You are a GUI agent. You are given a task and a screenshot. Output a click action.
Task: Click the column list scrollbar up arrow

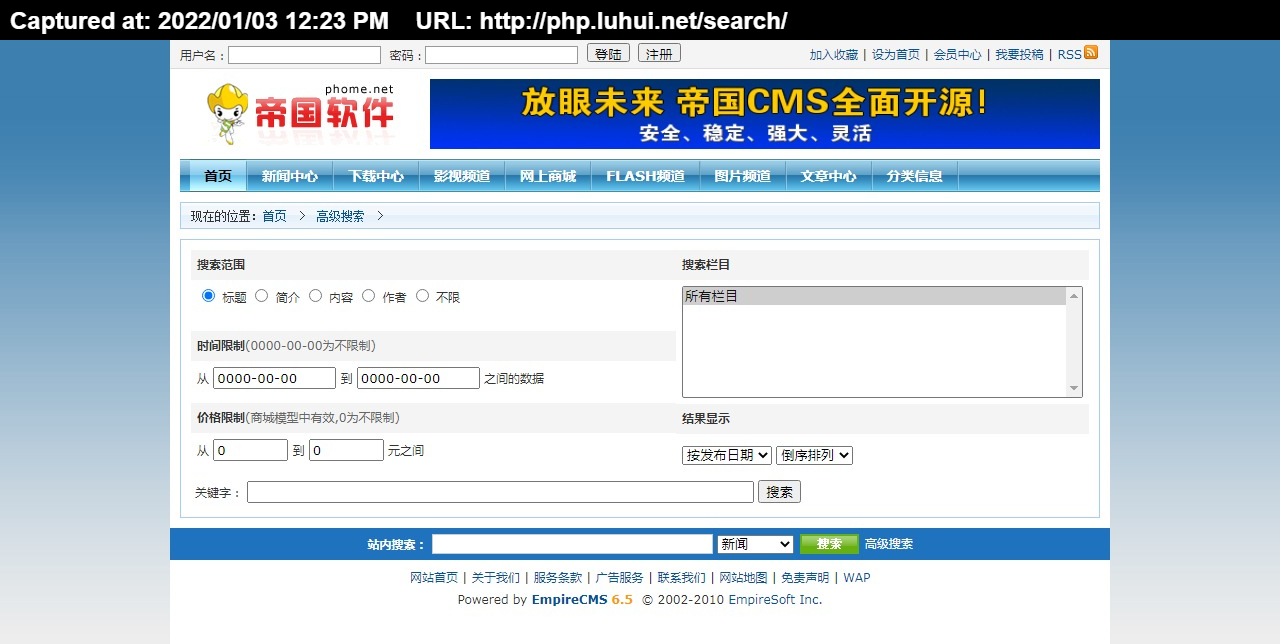pos(1074,296)
